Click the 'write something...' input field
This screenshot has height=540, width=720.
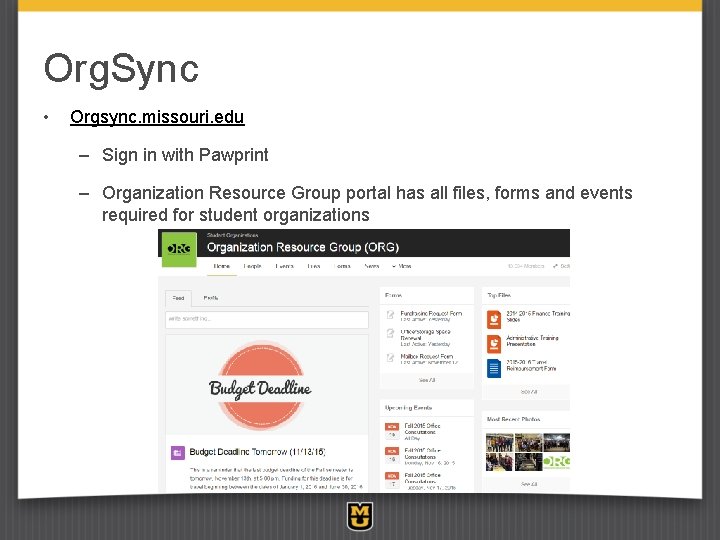266,319
